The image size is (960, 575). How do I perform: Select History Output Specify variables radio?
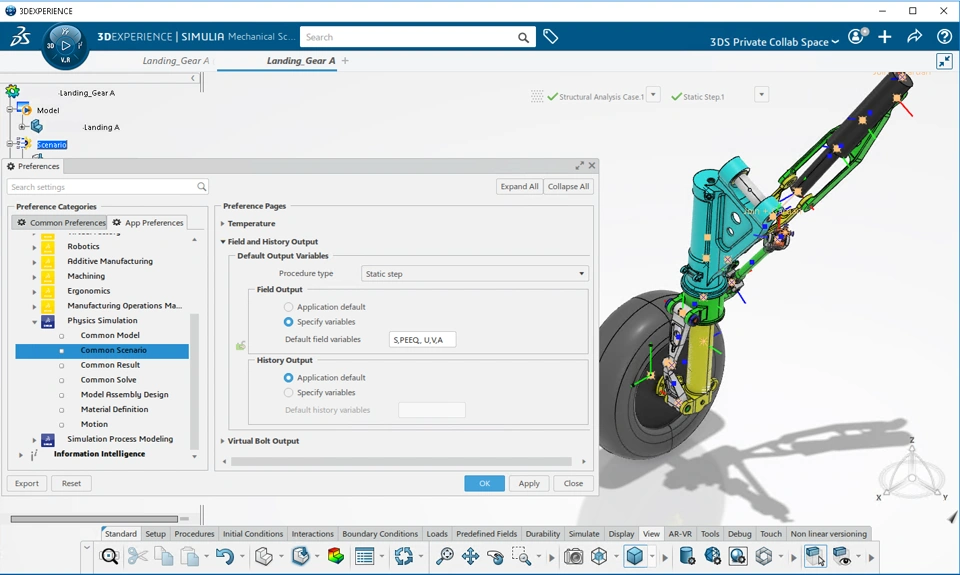pos(288,393)
